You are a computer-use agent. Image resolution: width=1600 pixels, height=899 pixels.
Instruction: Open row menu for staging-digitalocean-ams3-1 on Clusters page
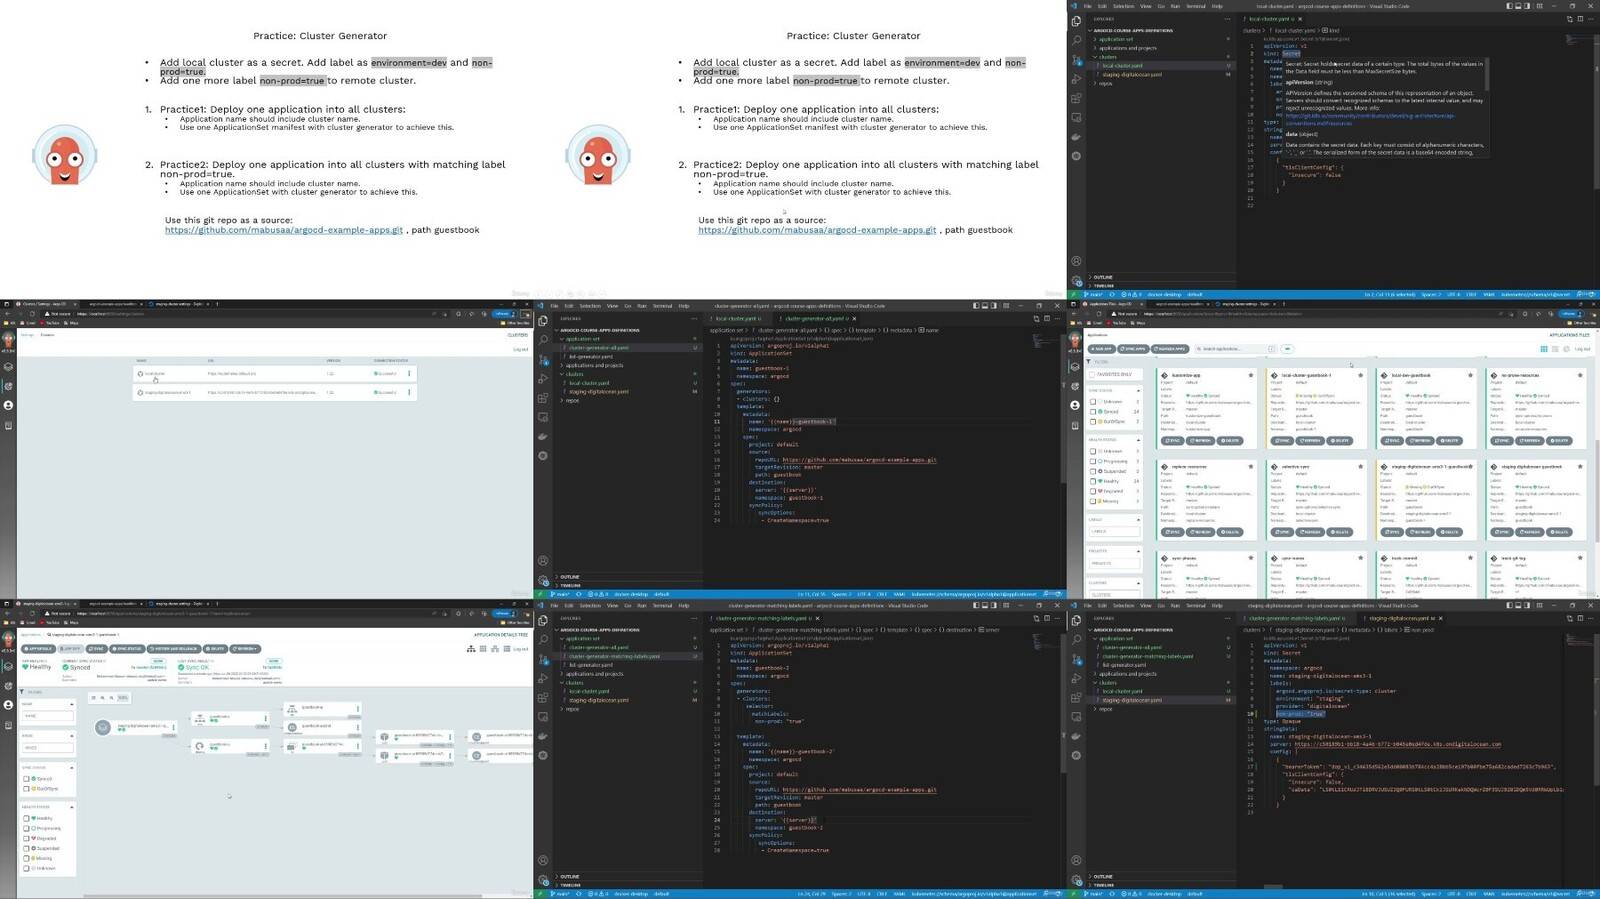[409, 392]
